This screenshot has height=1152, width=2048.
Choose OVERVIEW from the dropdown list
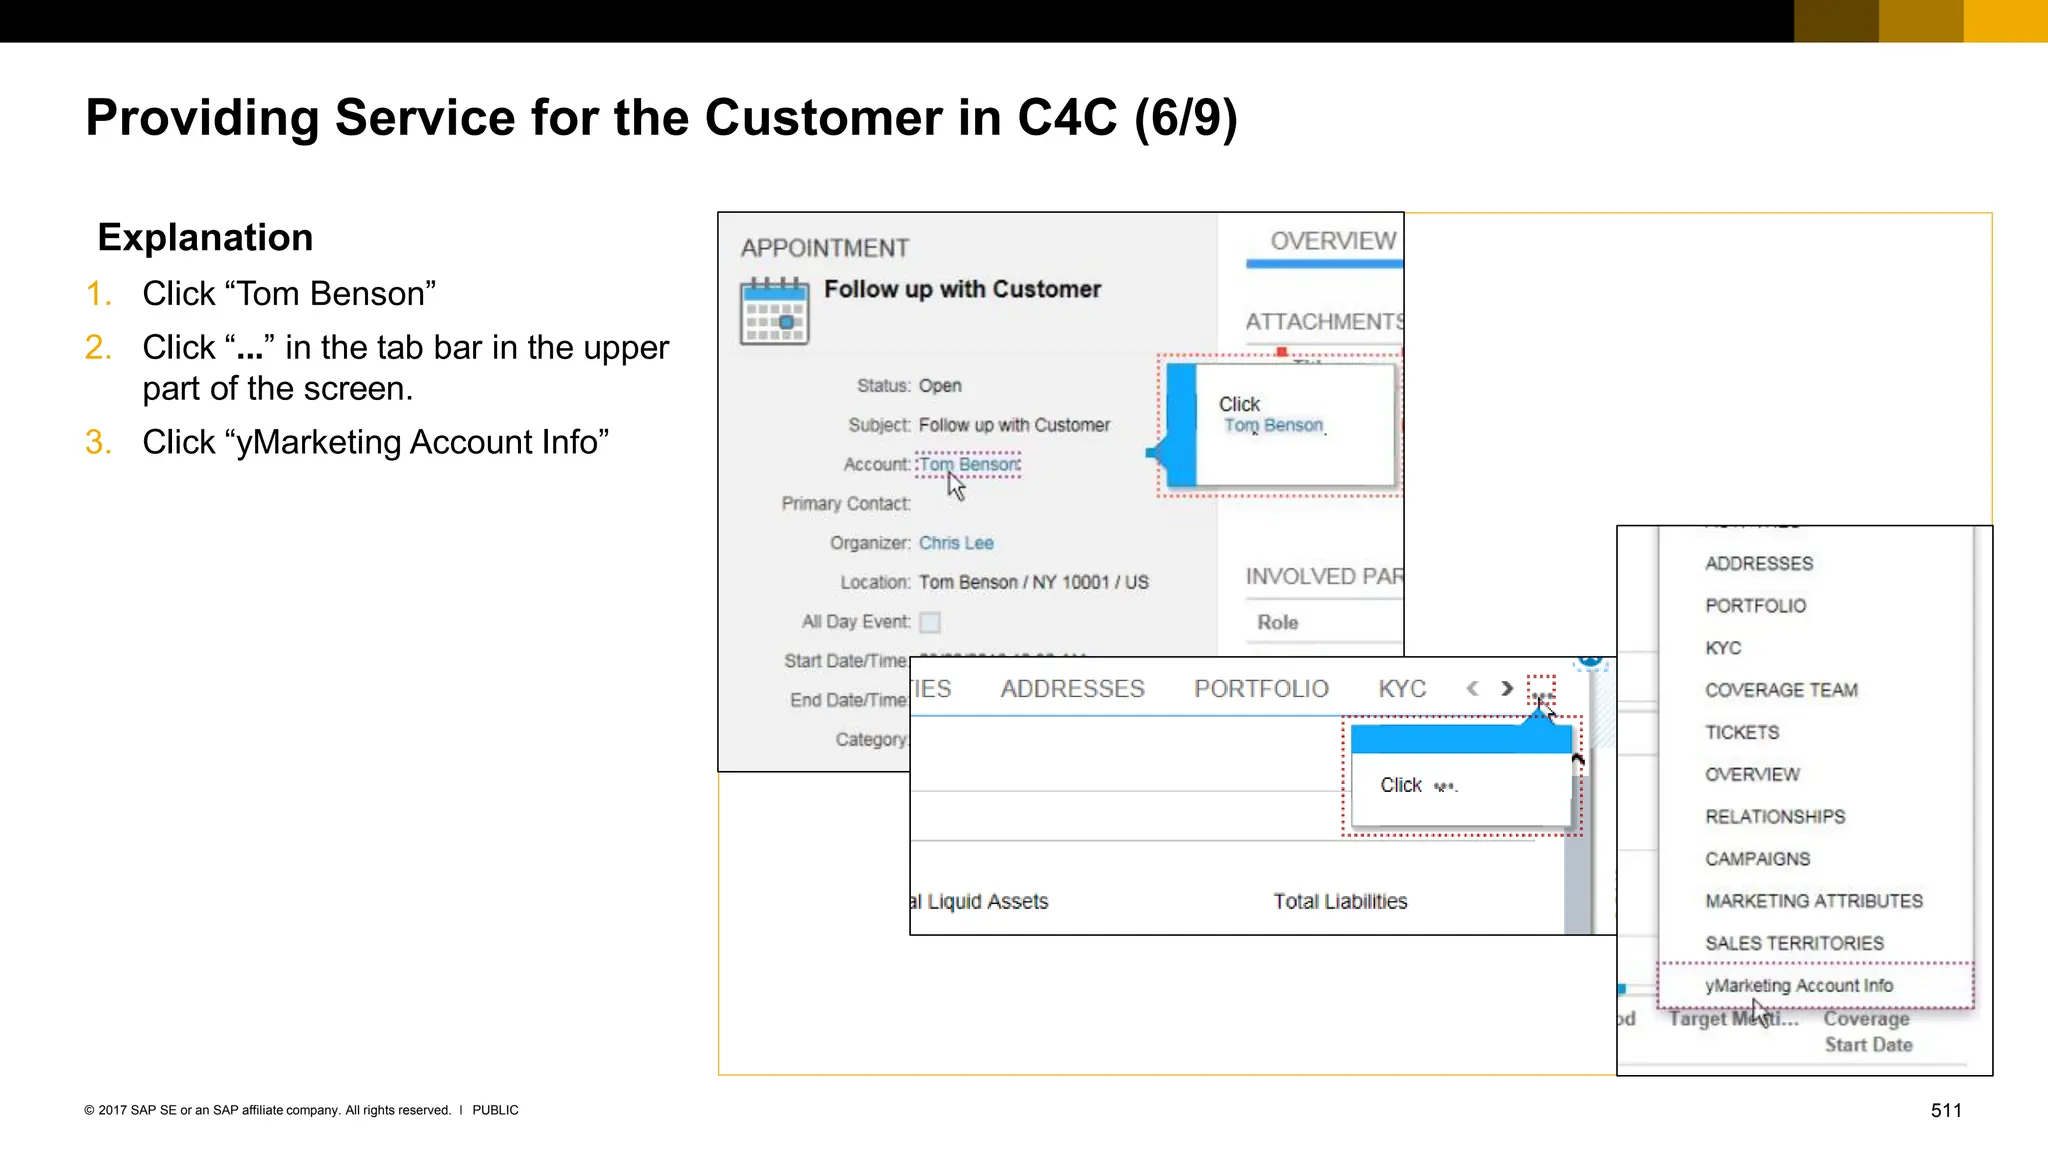point(1752,774)
